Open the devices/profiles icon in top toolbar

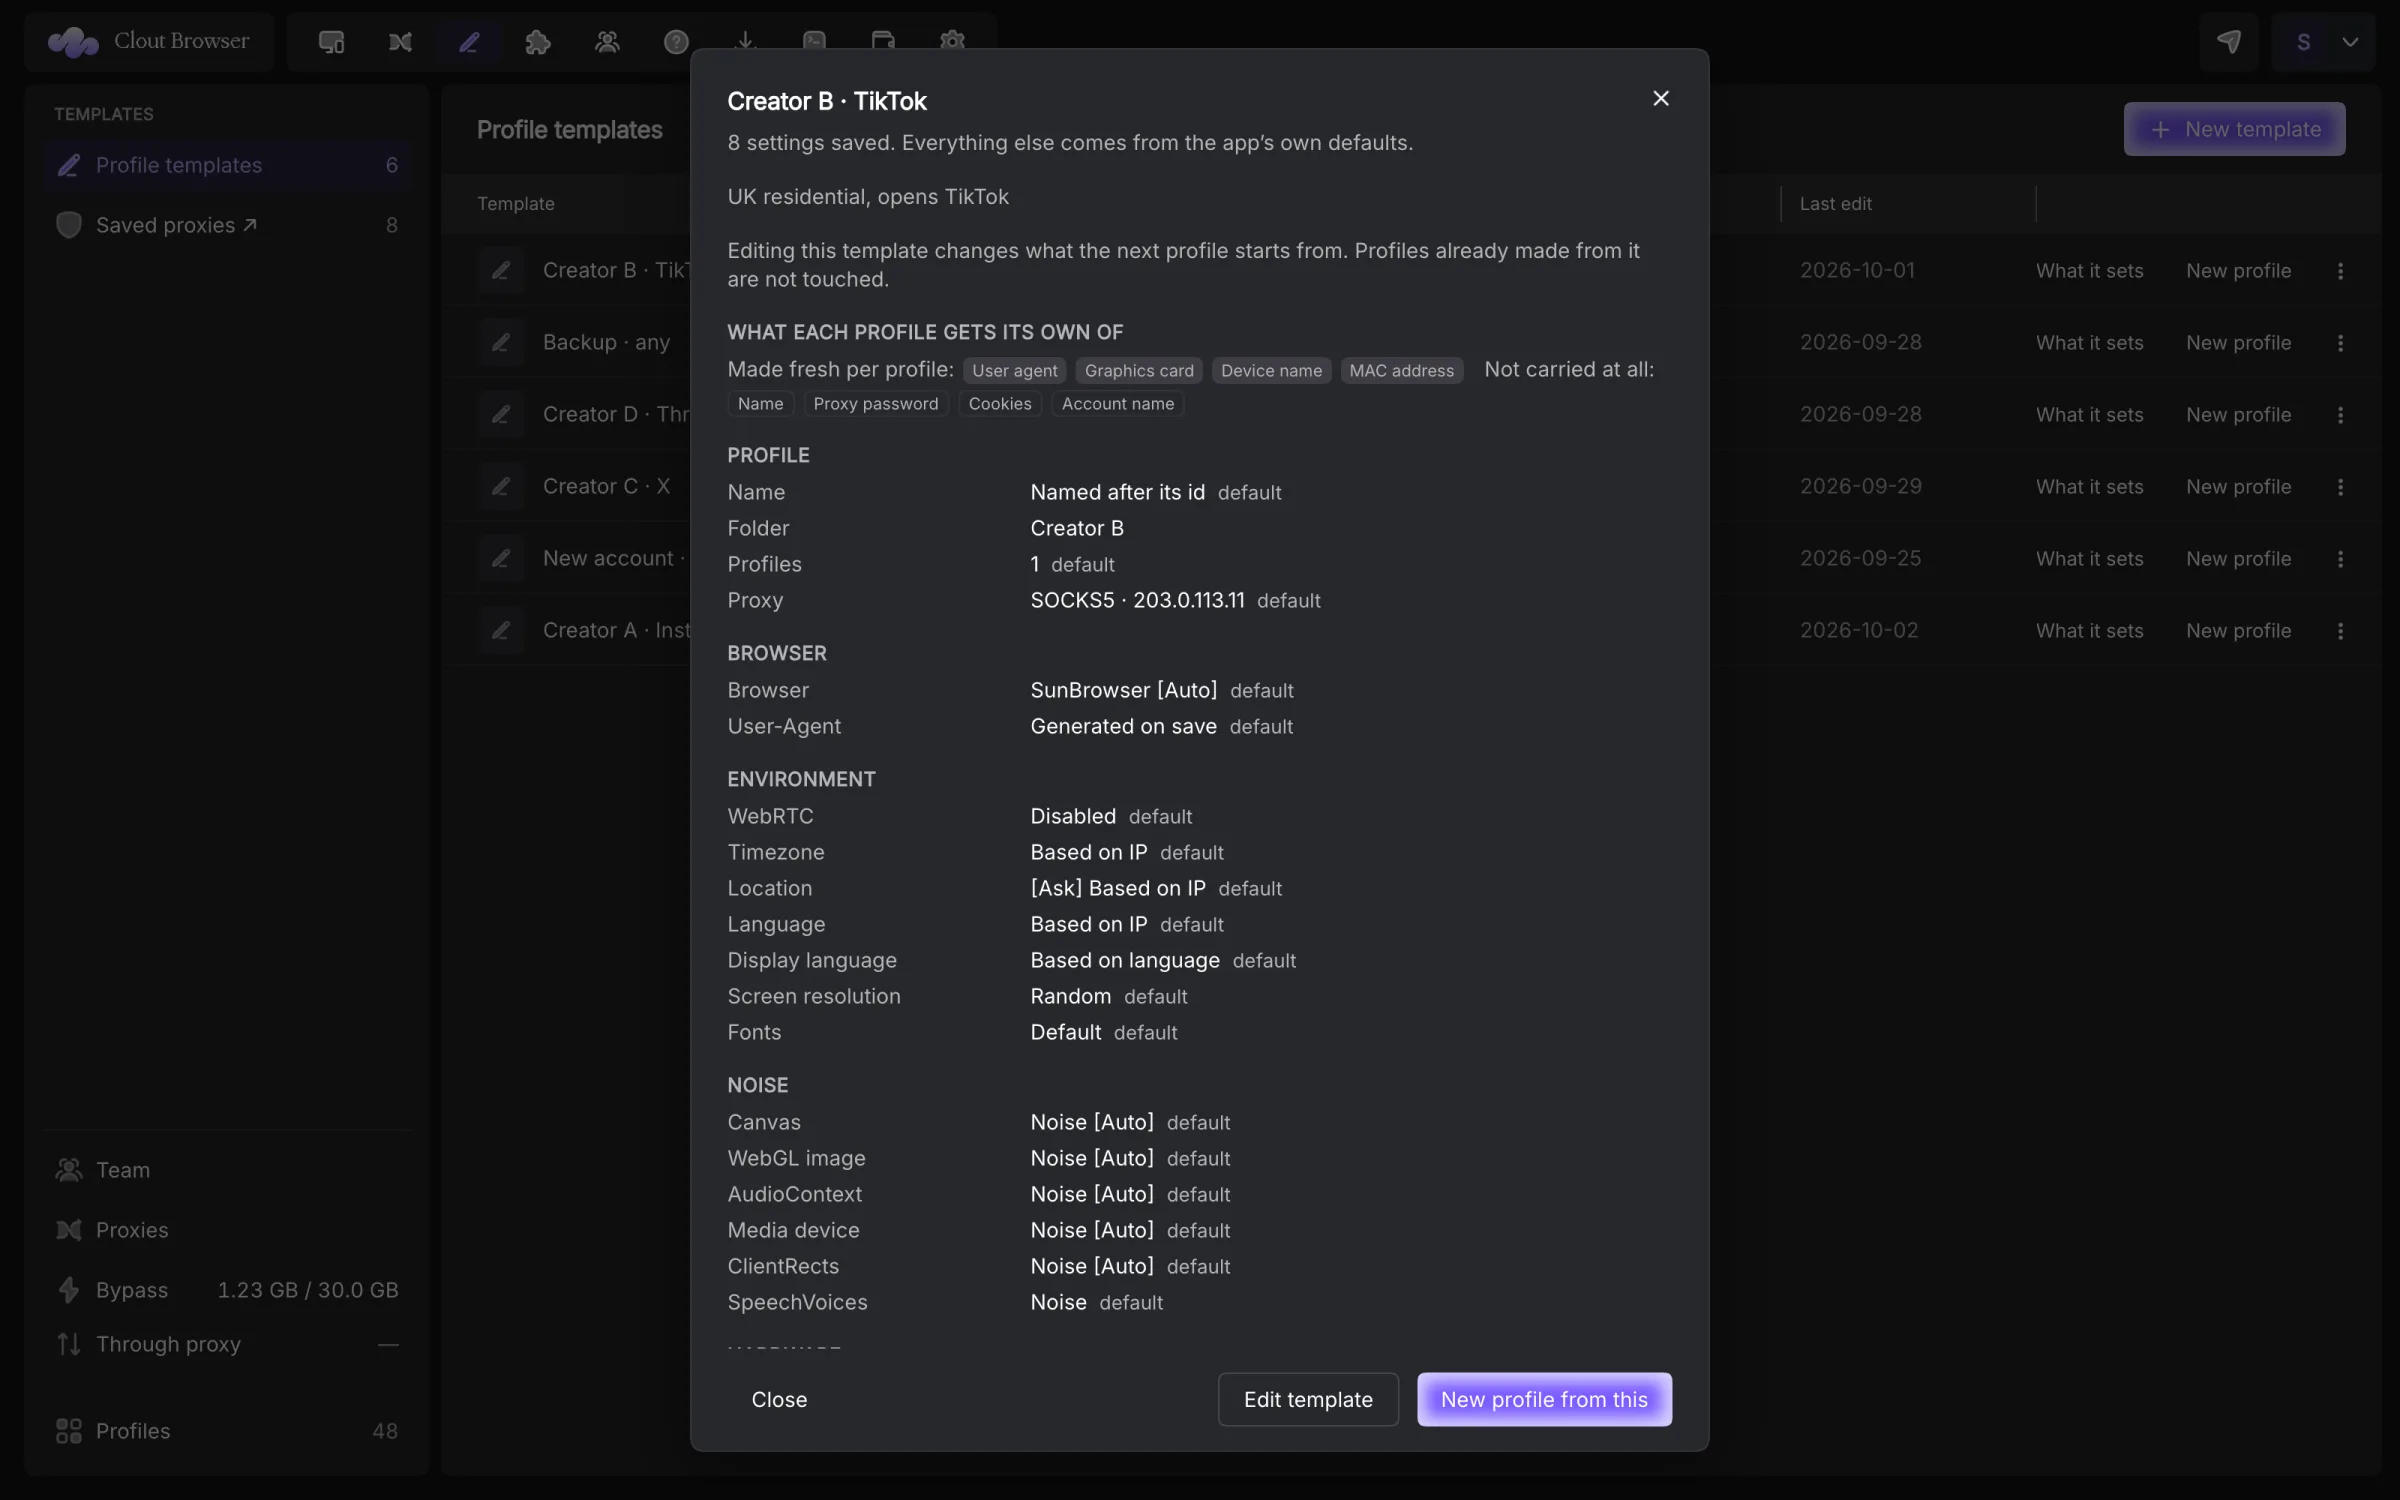[x=331, y=41]
